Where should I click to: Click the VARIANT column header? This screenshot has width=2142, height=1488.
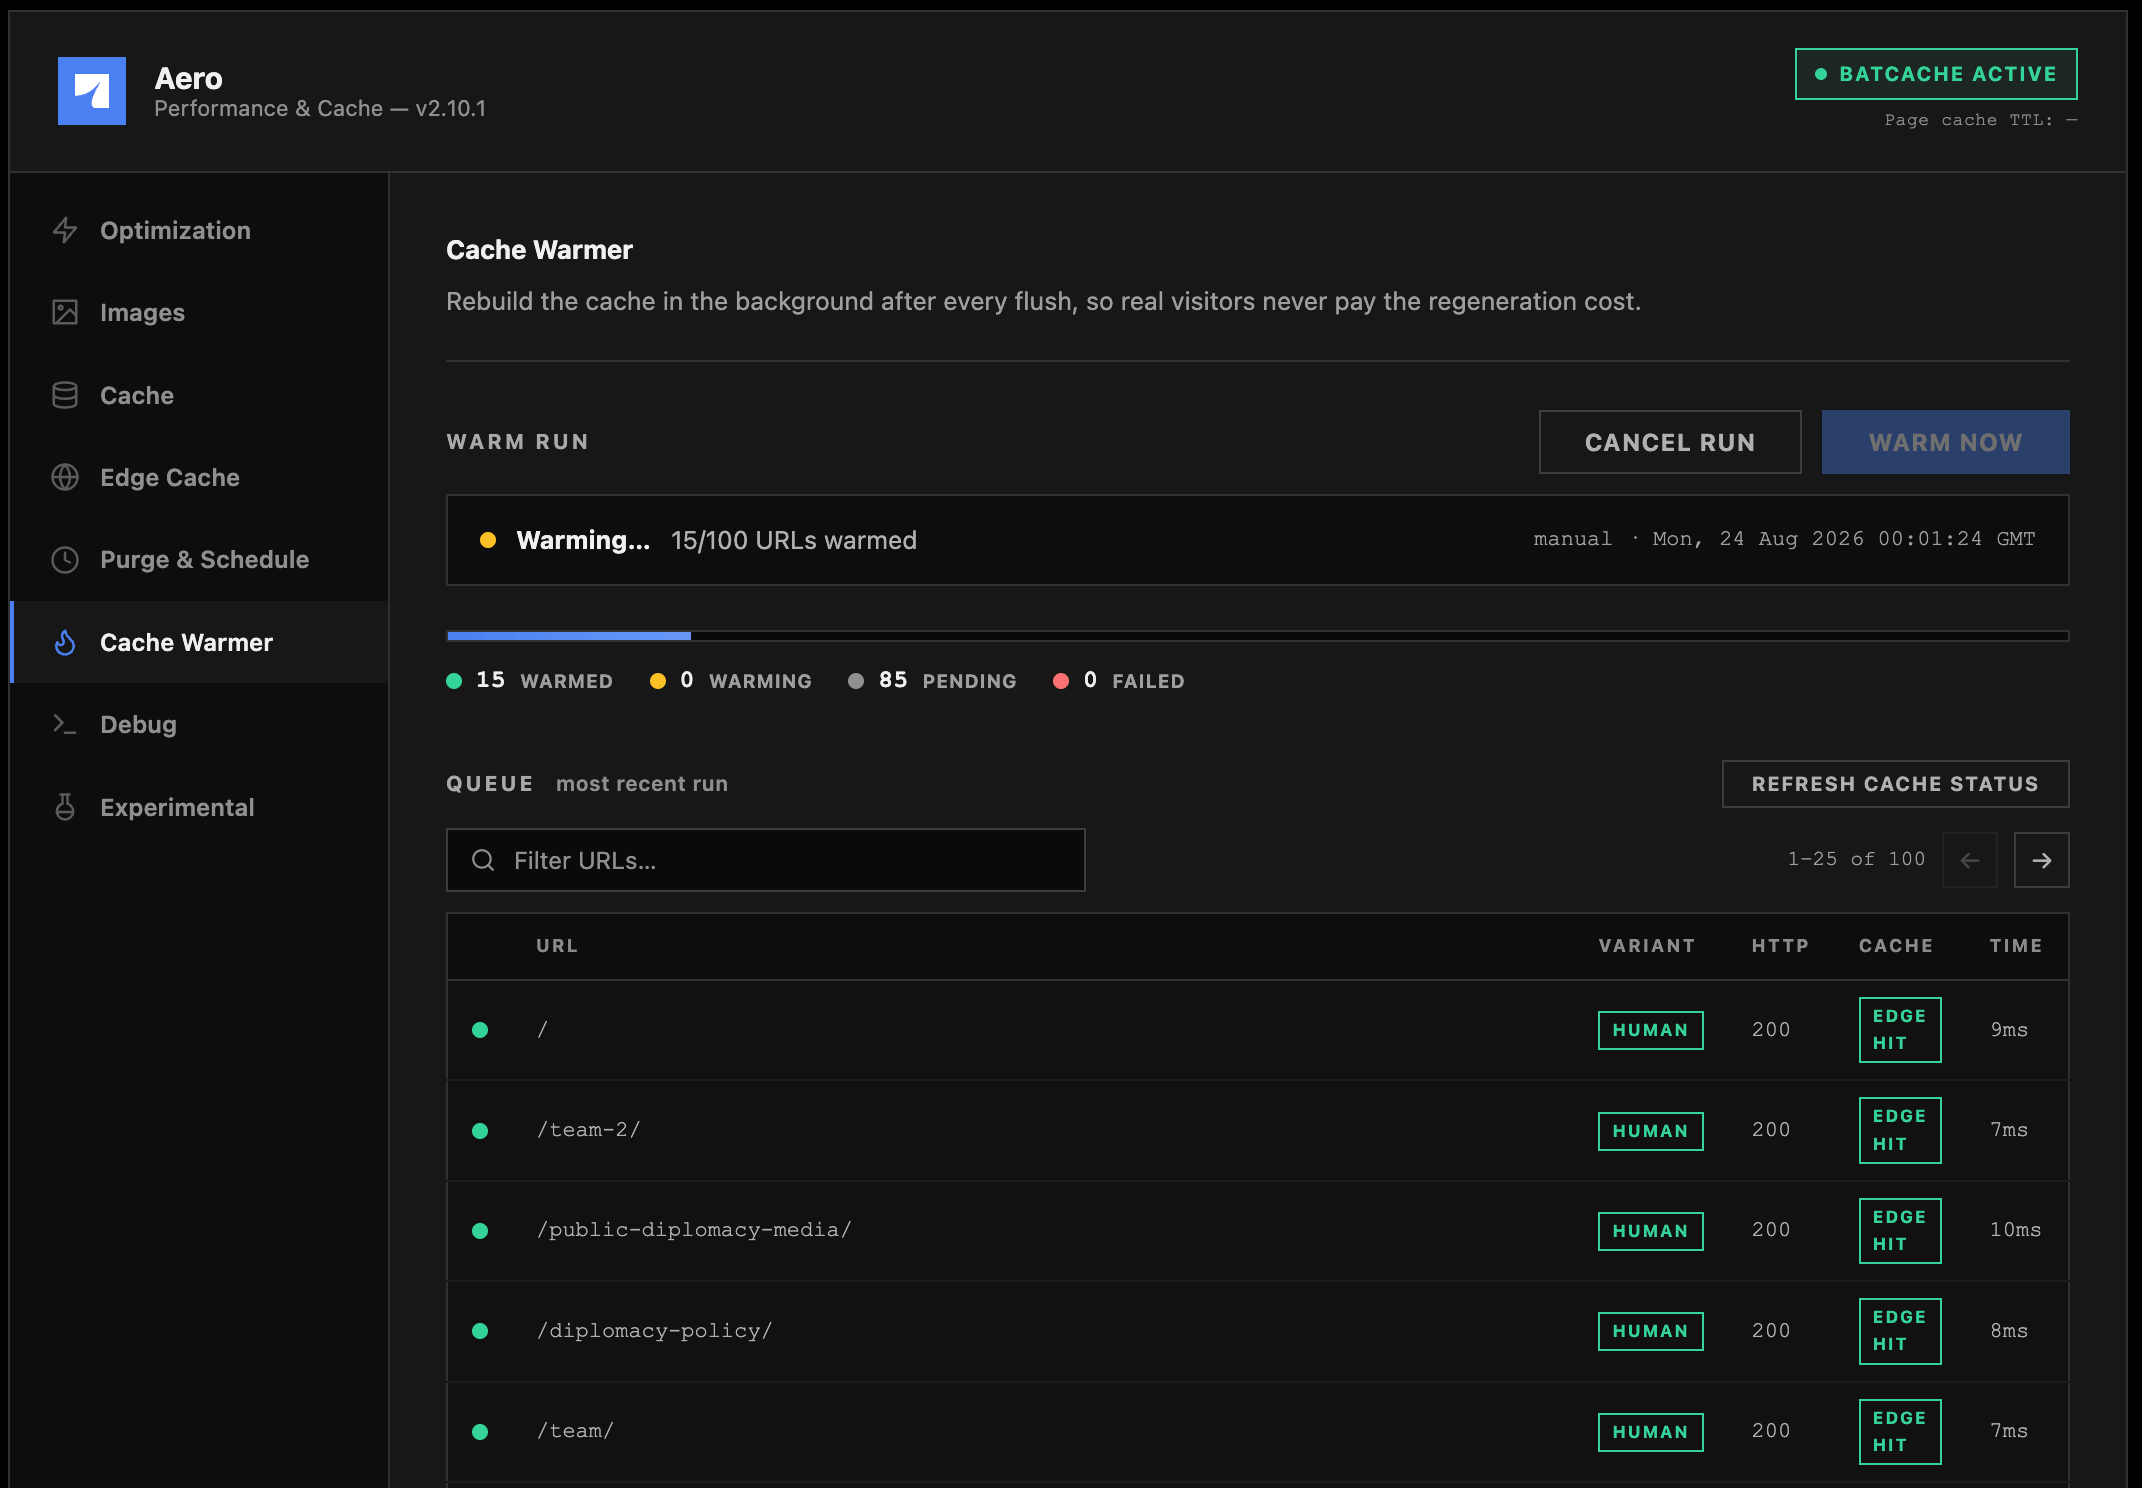coord(1647,946)
